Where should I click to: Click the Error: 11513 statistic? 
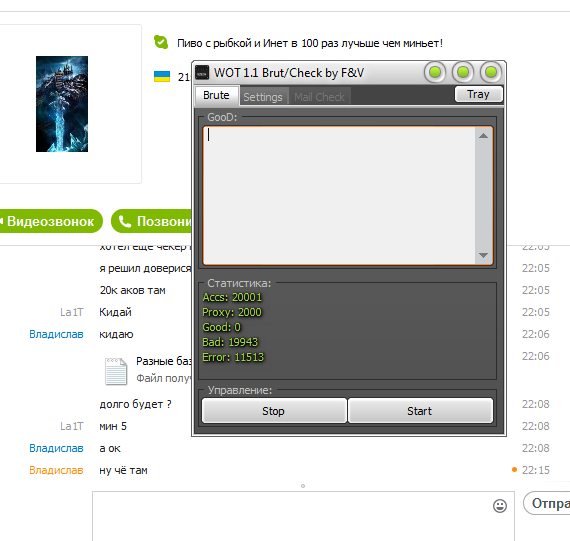coord(233,357)
